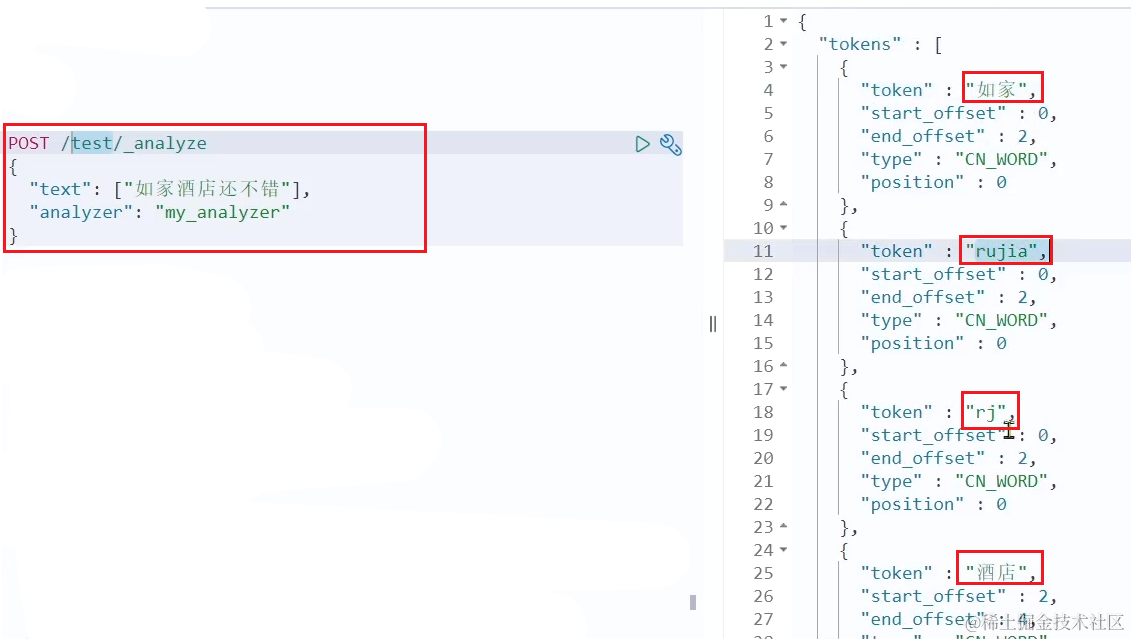1131x639 pixels.
Task: Collapse the tokens array at line 2
Action: [x=783, y=45]
